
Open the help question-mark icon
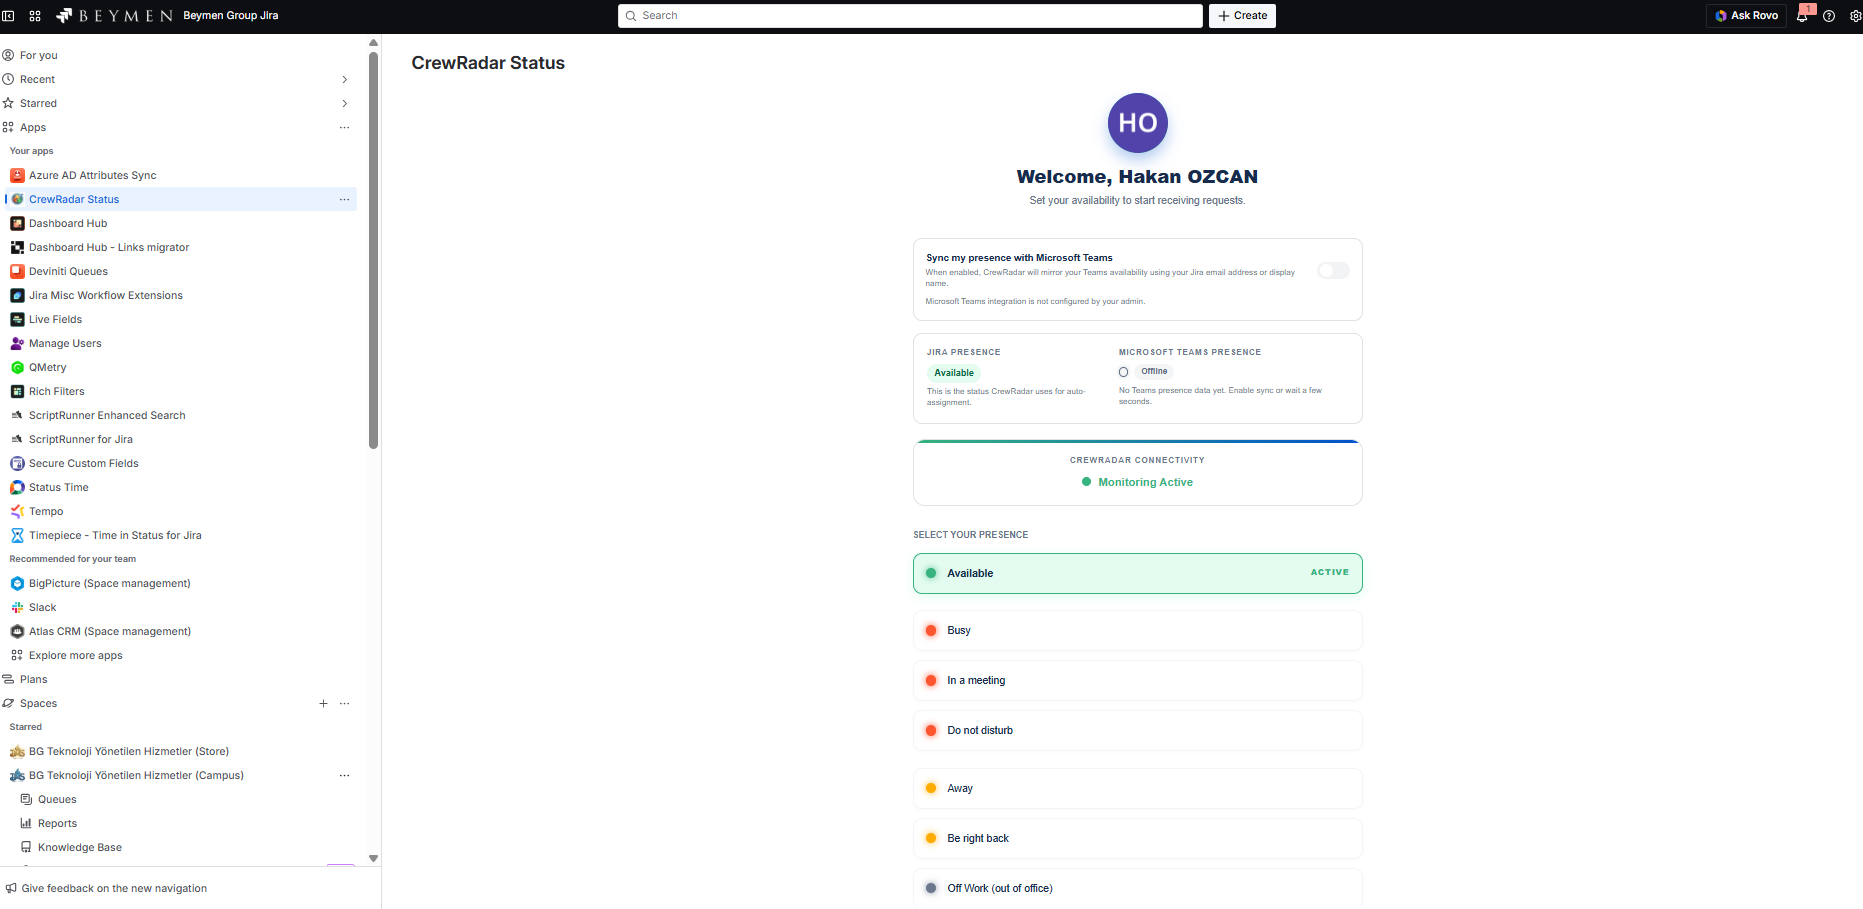coord(1829,16)
